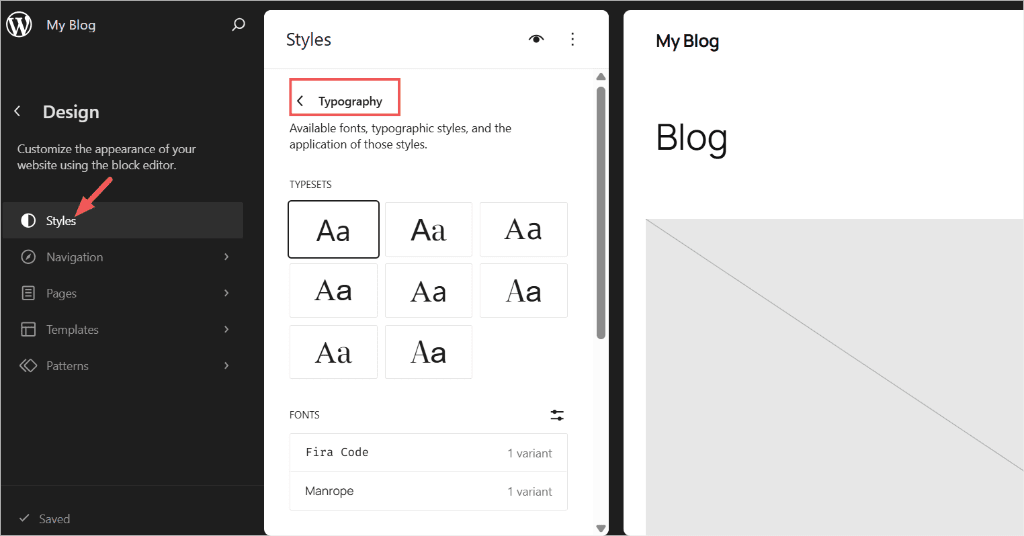The height and width of the screenshot is (536, 1024).
Task: Click the Typography panel title text
Action: tap(350, 101)
